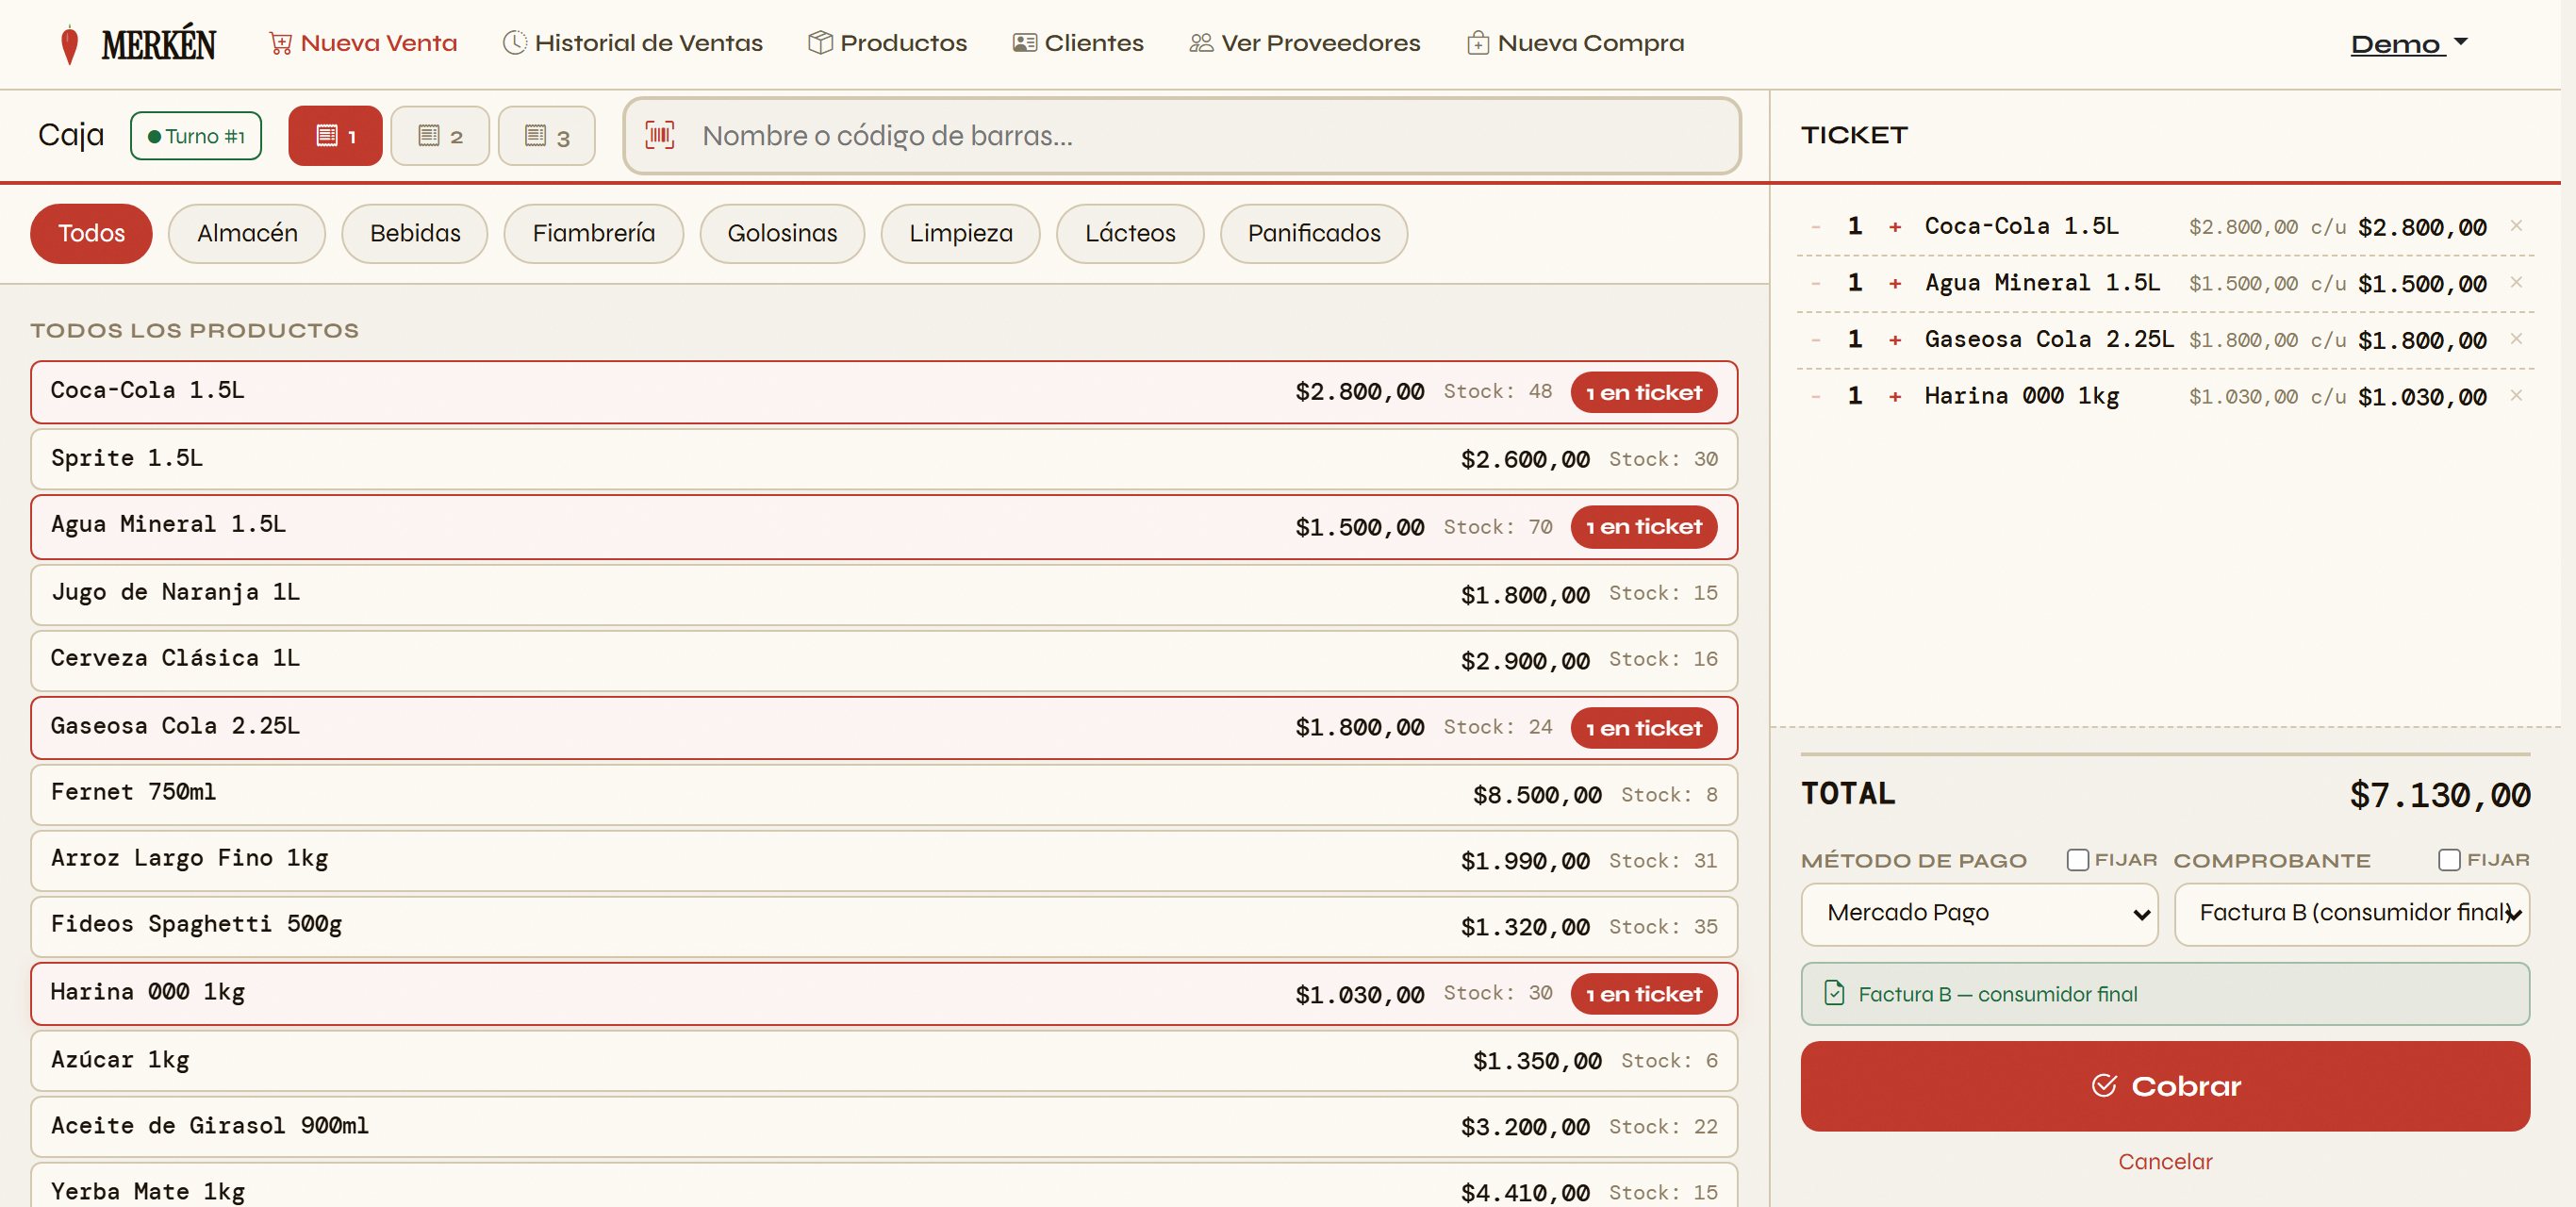Increase Harina 000 1kg quantity in ticket
This screenshot has height=1207, width=2576.
(x=1895, y=397)
